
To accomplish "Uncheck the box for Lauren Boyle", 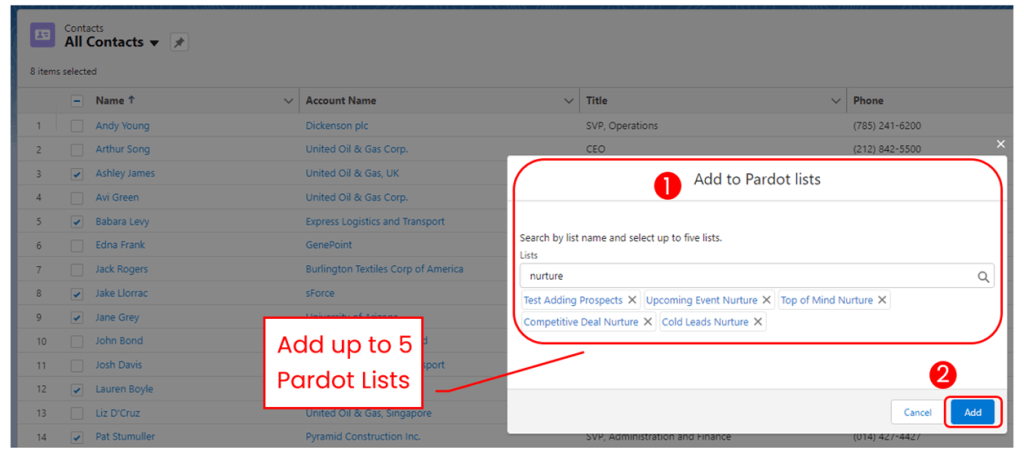I will point(77,389).
